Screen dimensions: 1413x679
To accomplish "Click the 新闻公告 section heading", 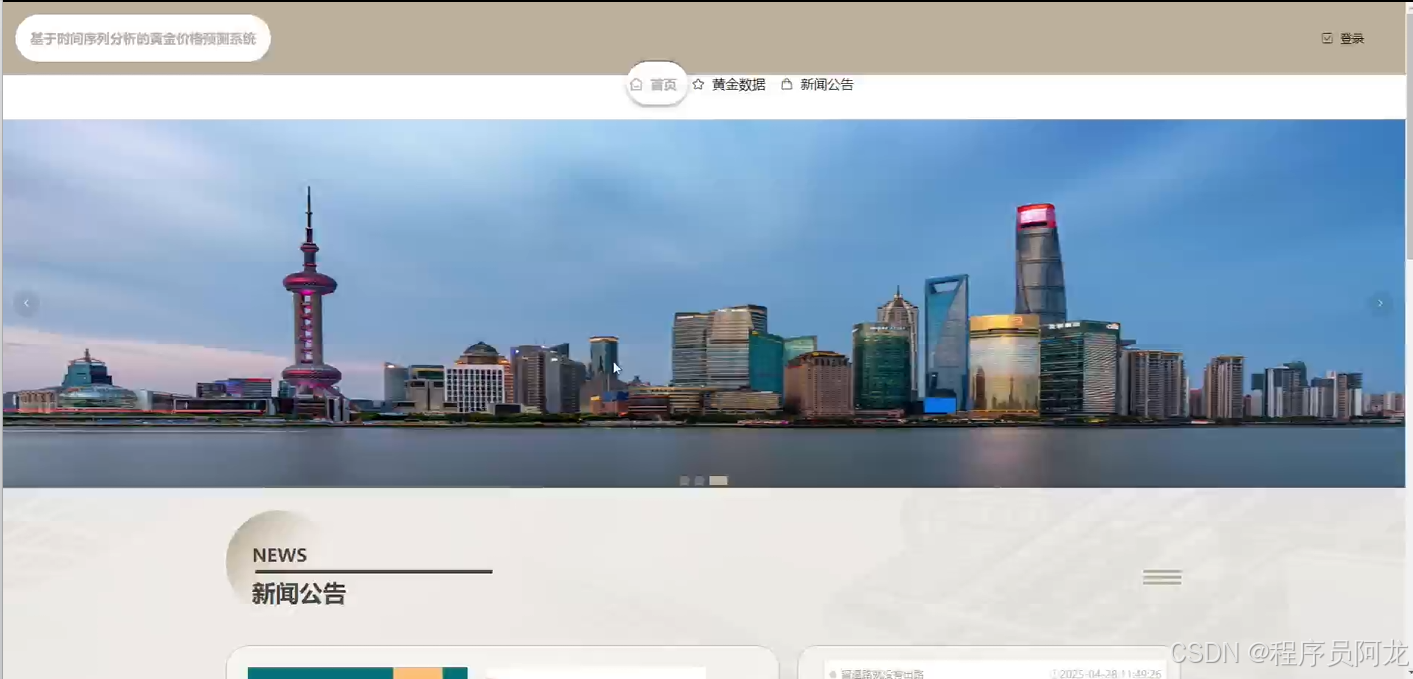I will [298, 594].
